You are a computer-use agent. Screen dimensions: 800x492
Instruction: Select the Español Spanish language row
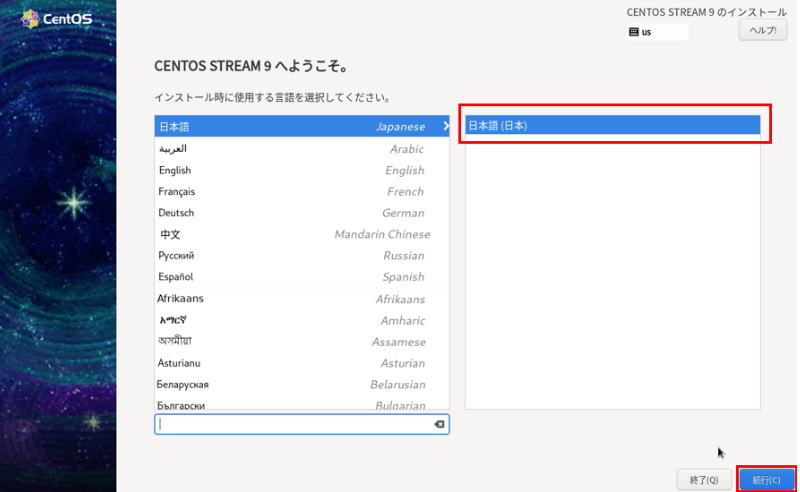pos(302,277)
